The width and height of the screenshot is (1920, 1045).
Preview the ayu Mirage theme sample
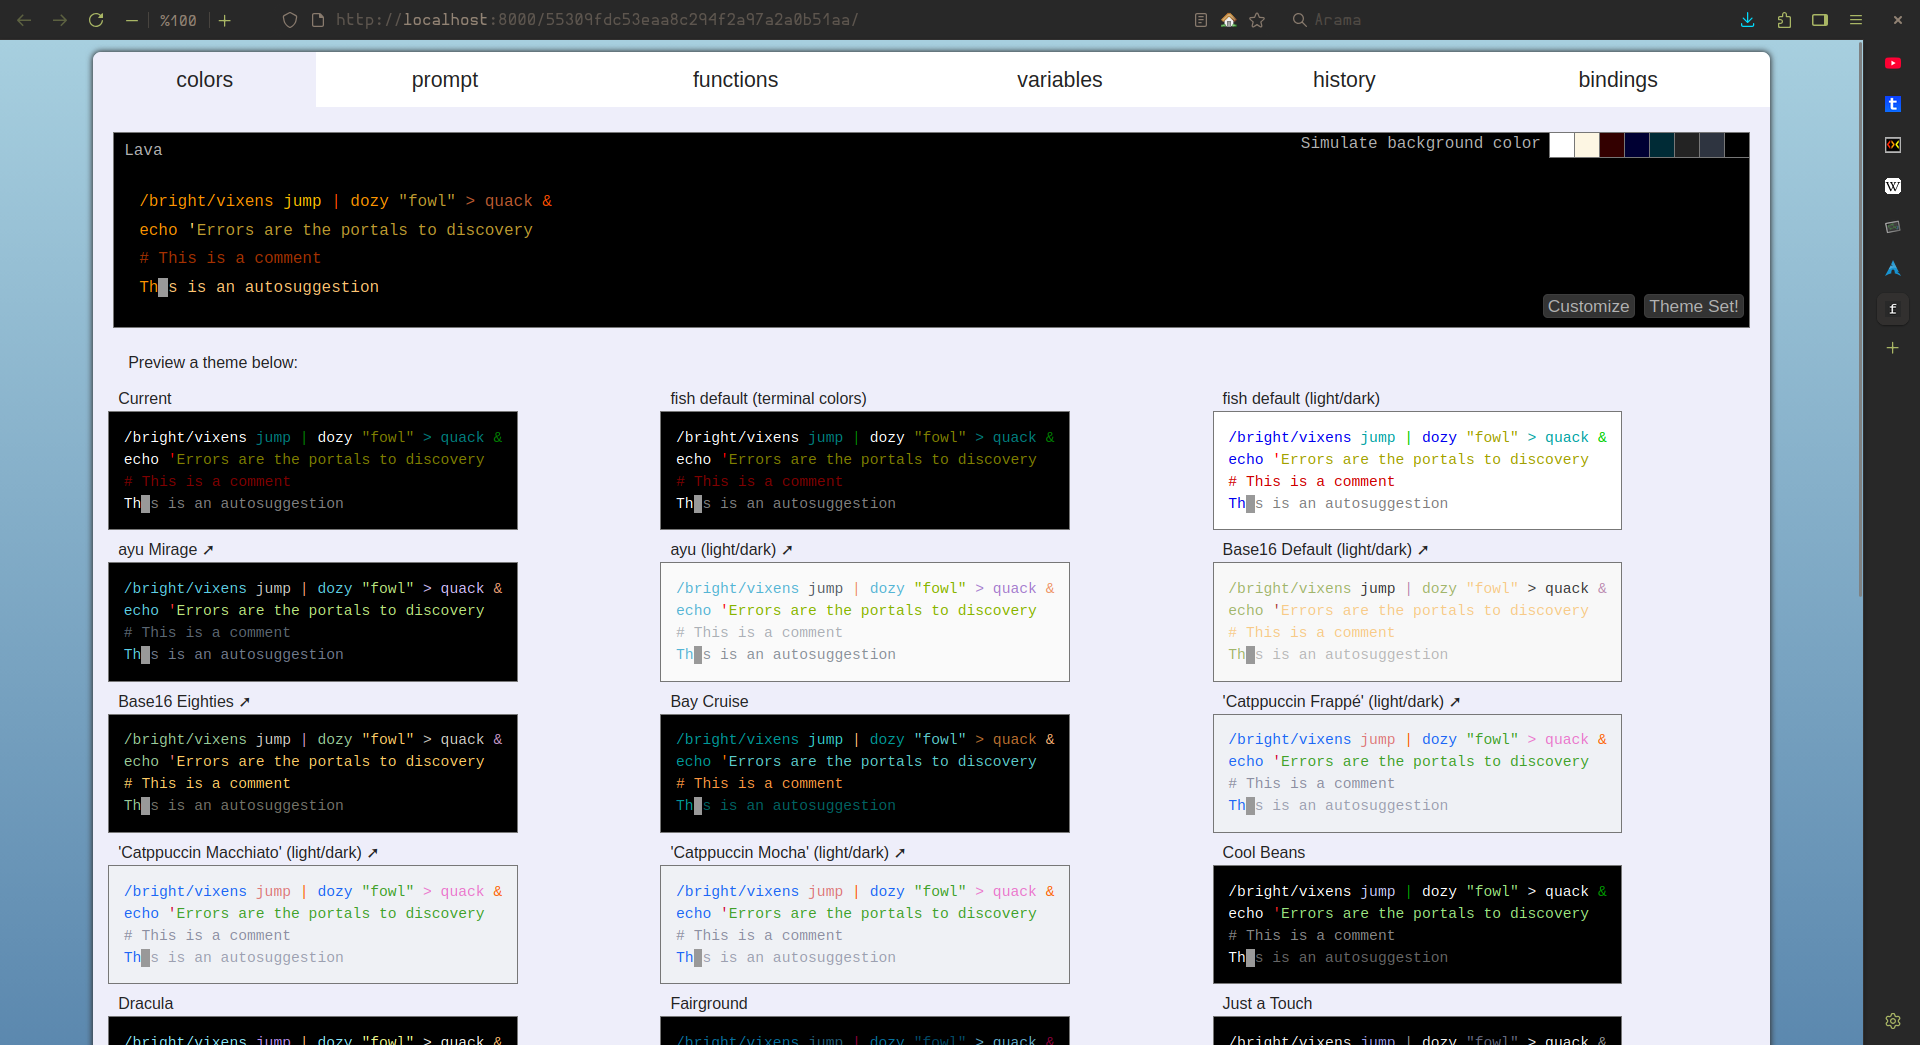(x=313, y=622)
